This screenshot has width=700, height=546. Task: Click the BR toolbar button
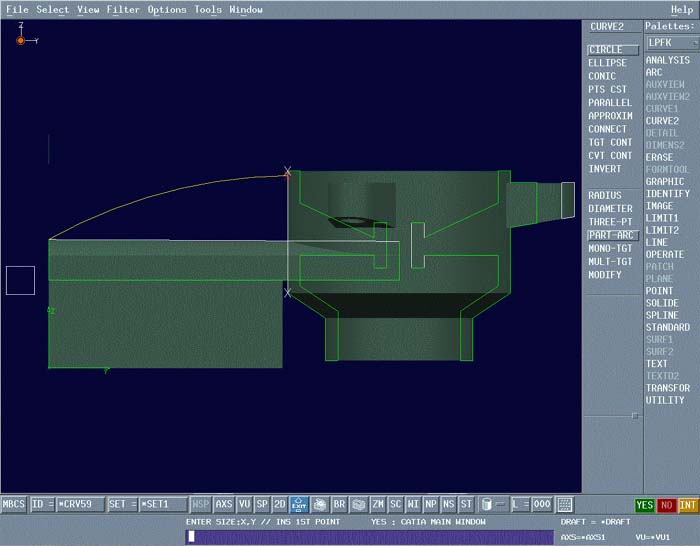(x=339, y=505)
